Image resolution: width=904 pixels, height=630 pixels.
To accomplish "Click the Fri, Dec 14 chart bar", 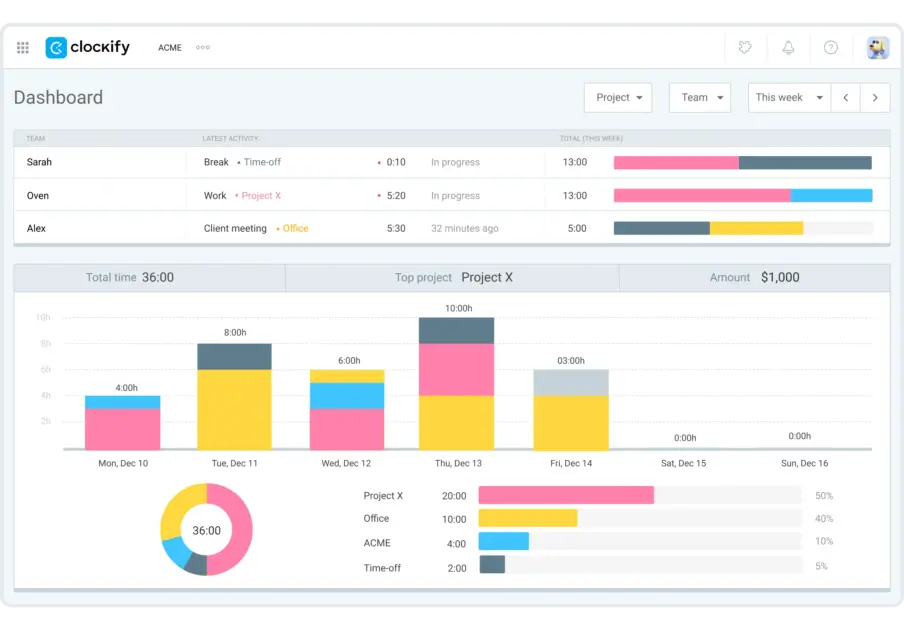I will (x=571, y=409).
